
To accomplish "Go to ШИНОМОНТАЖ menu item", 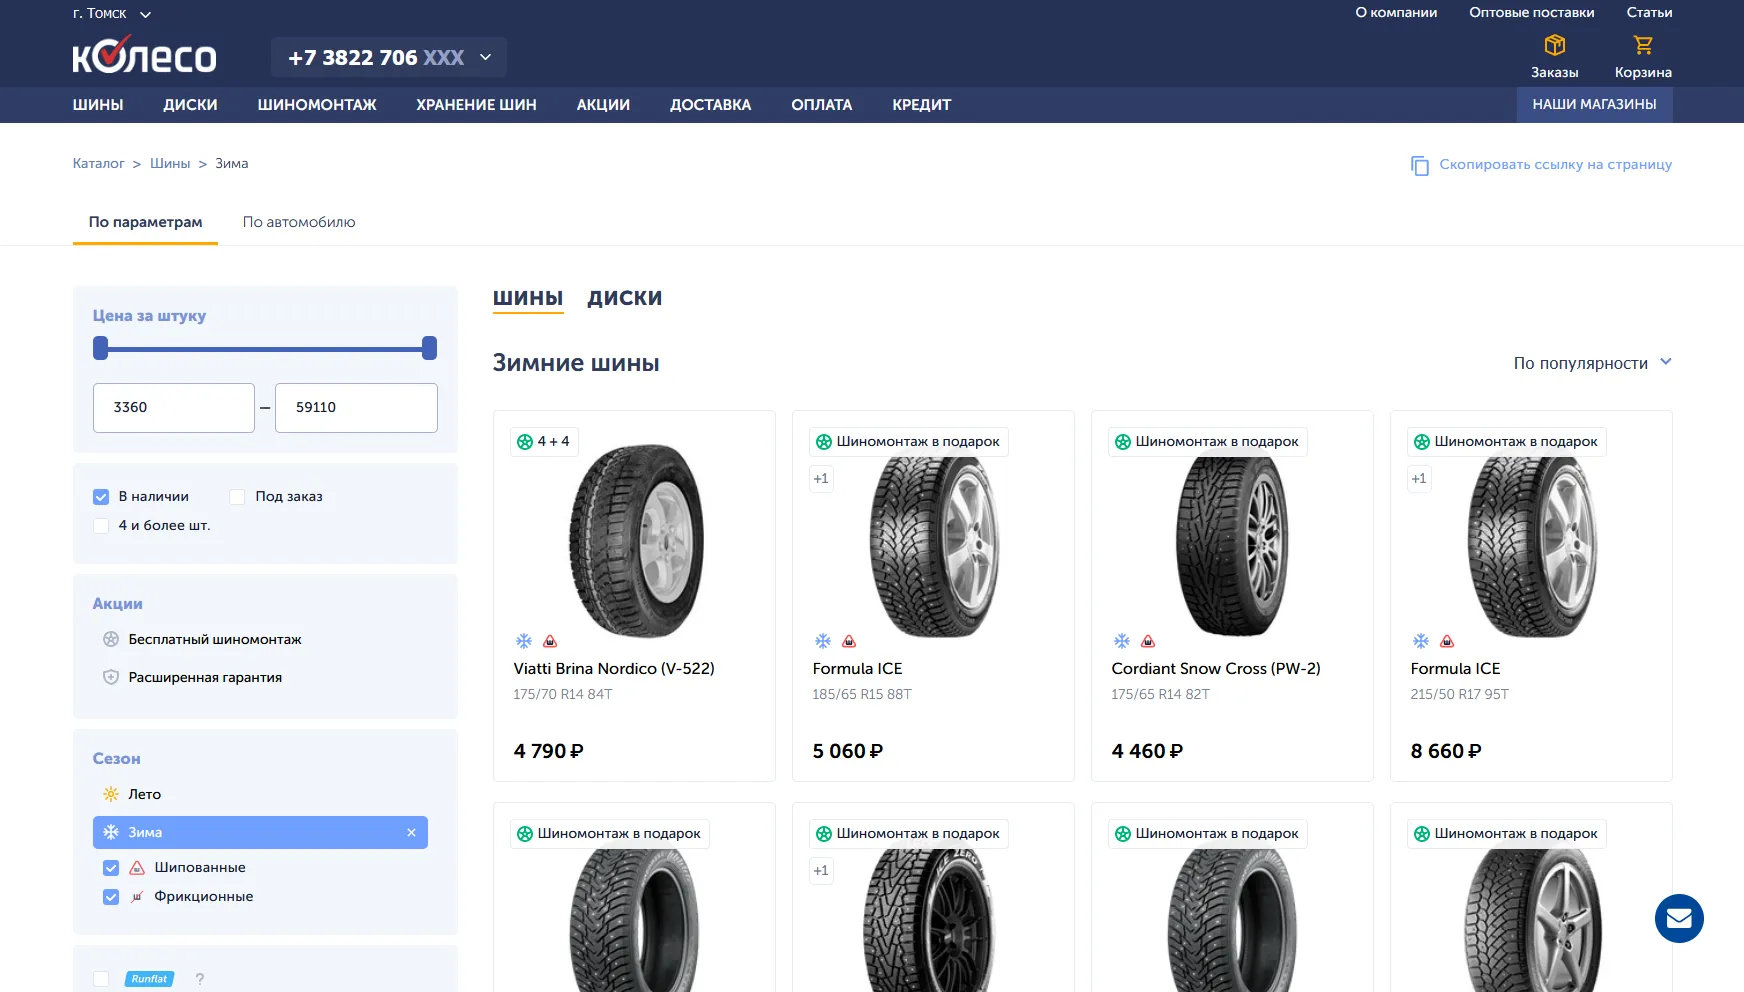I will tap(317, 105).
